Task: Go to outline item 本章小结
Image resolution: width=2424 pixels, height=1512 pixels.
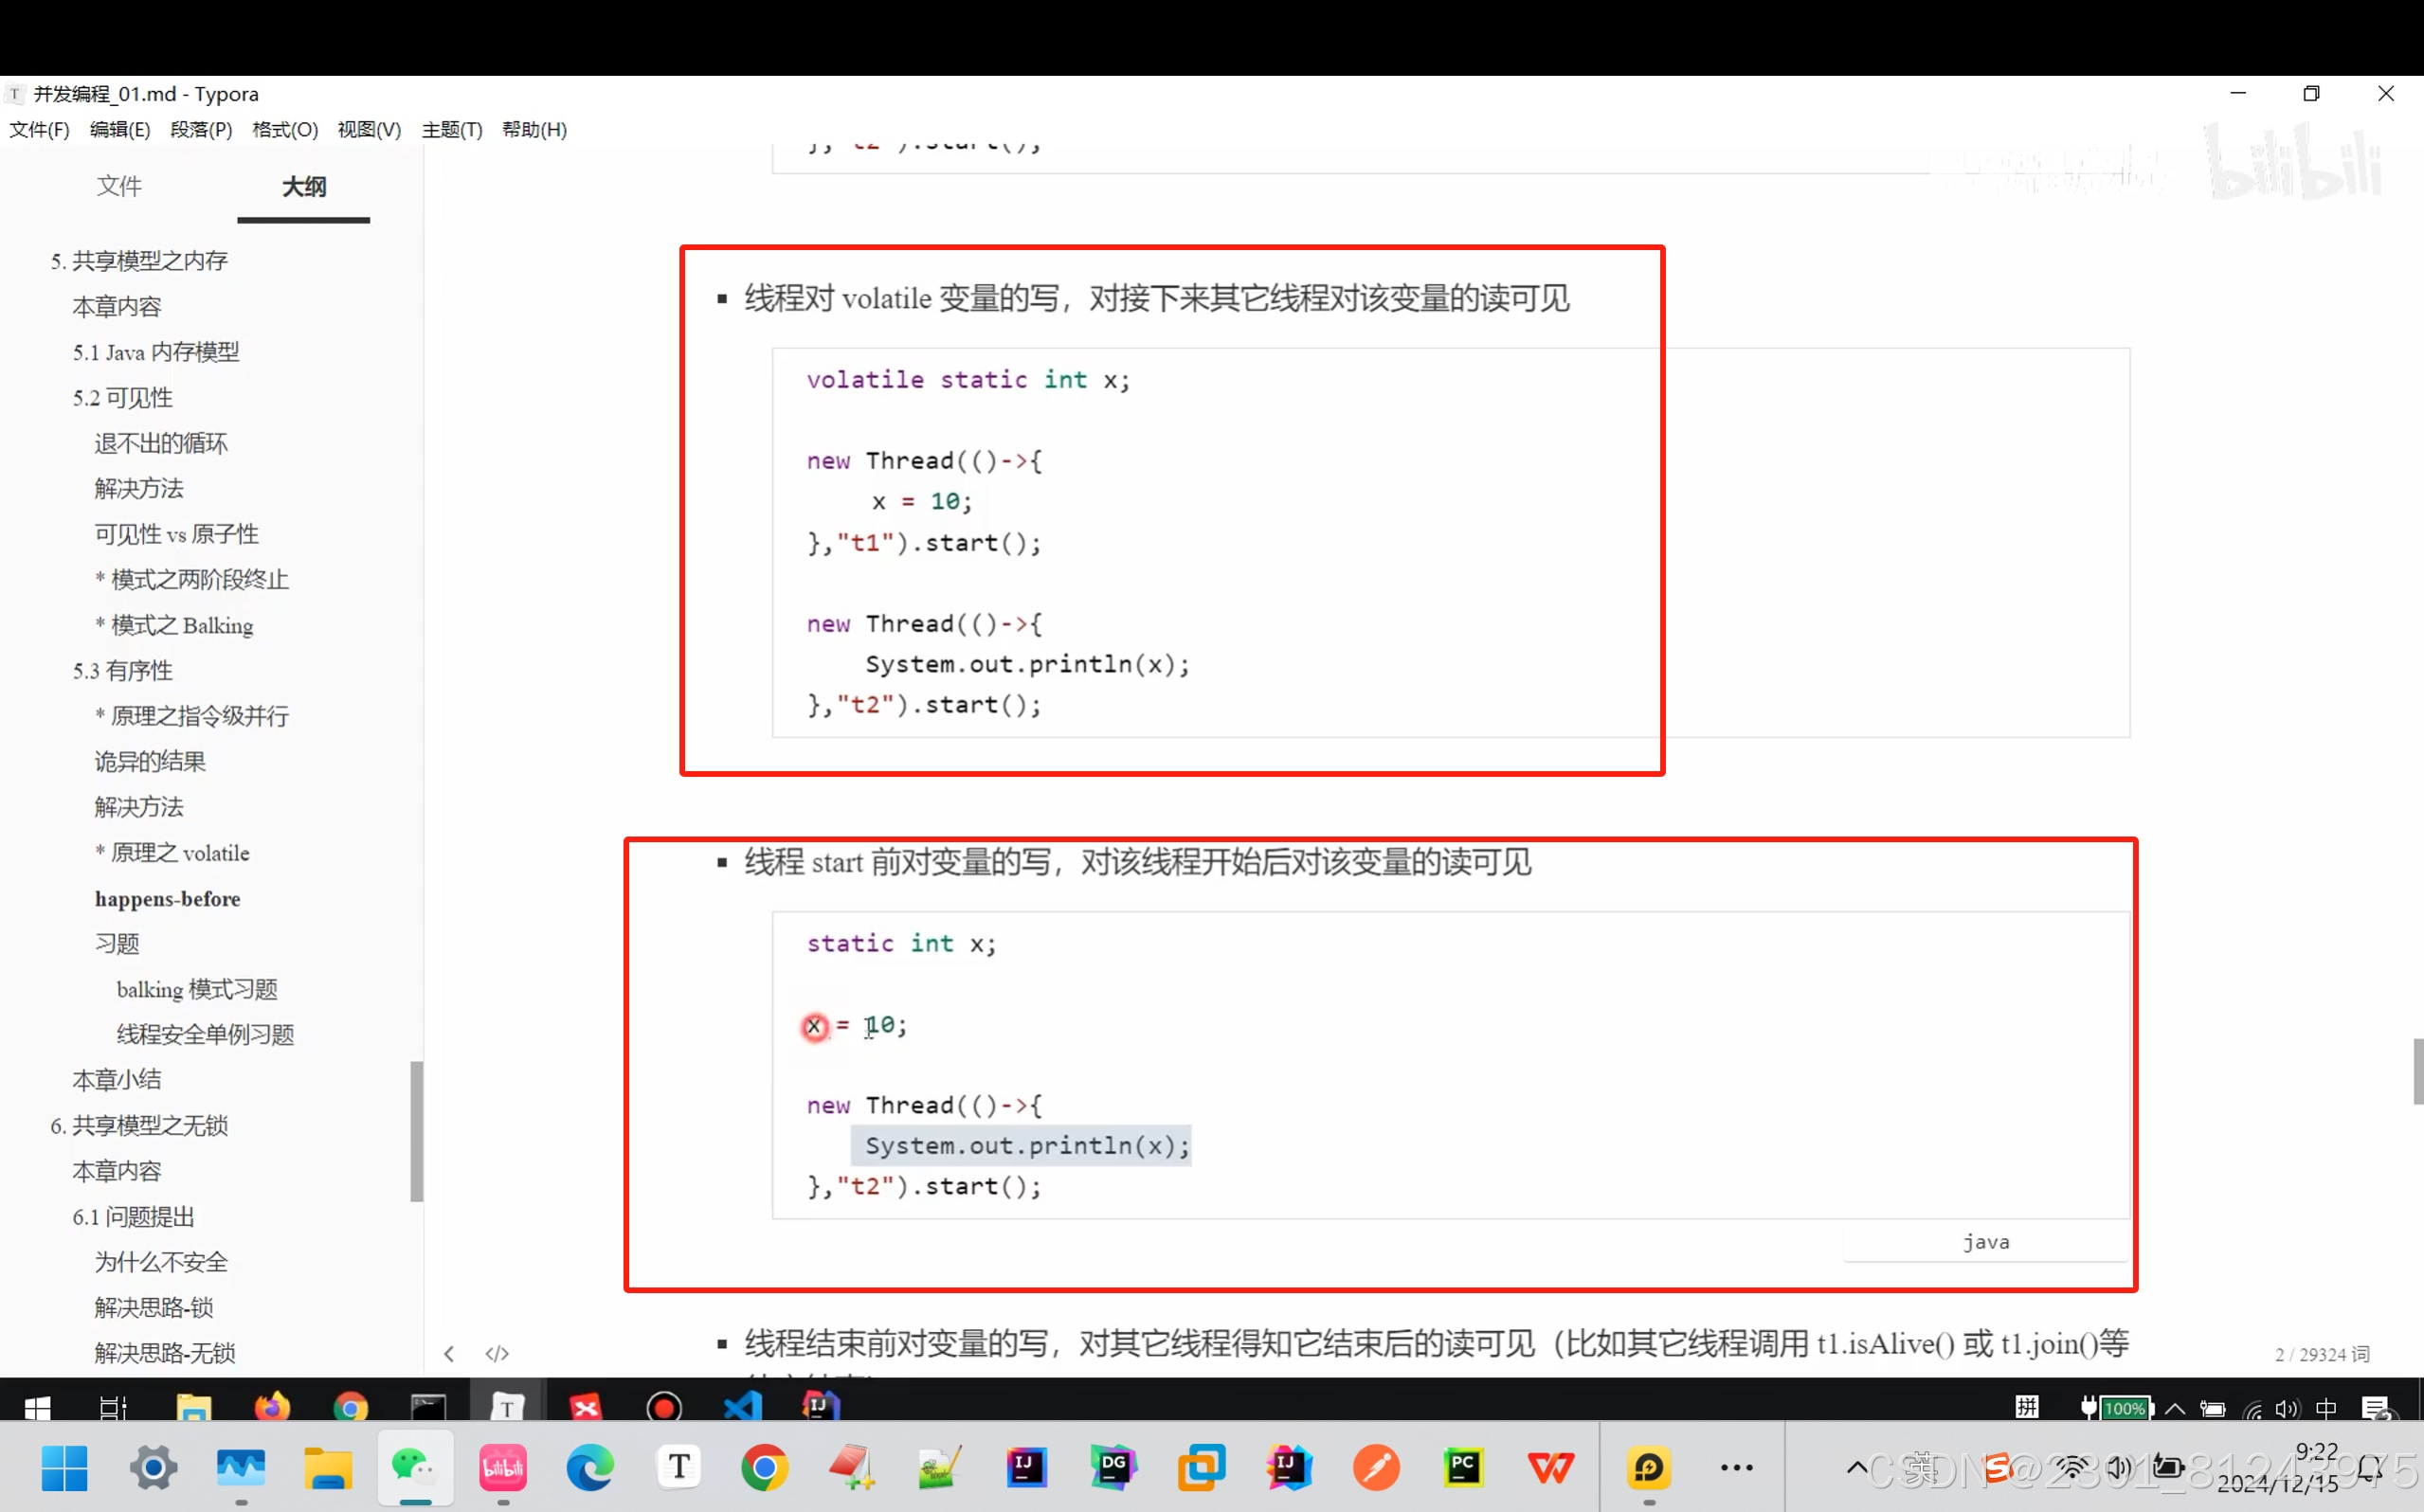Action: (x=117, y=1080)
